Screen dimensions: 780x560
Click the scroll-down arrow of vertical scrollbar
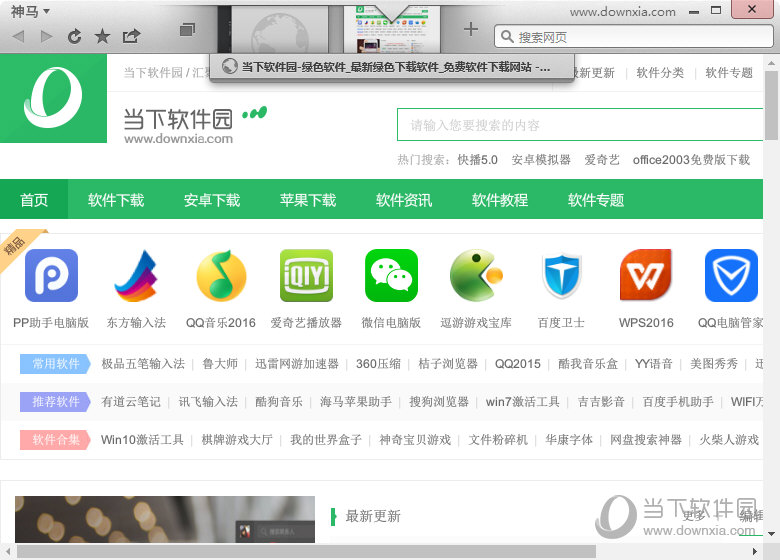point(772,534)
